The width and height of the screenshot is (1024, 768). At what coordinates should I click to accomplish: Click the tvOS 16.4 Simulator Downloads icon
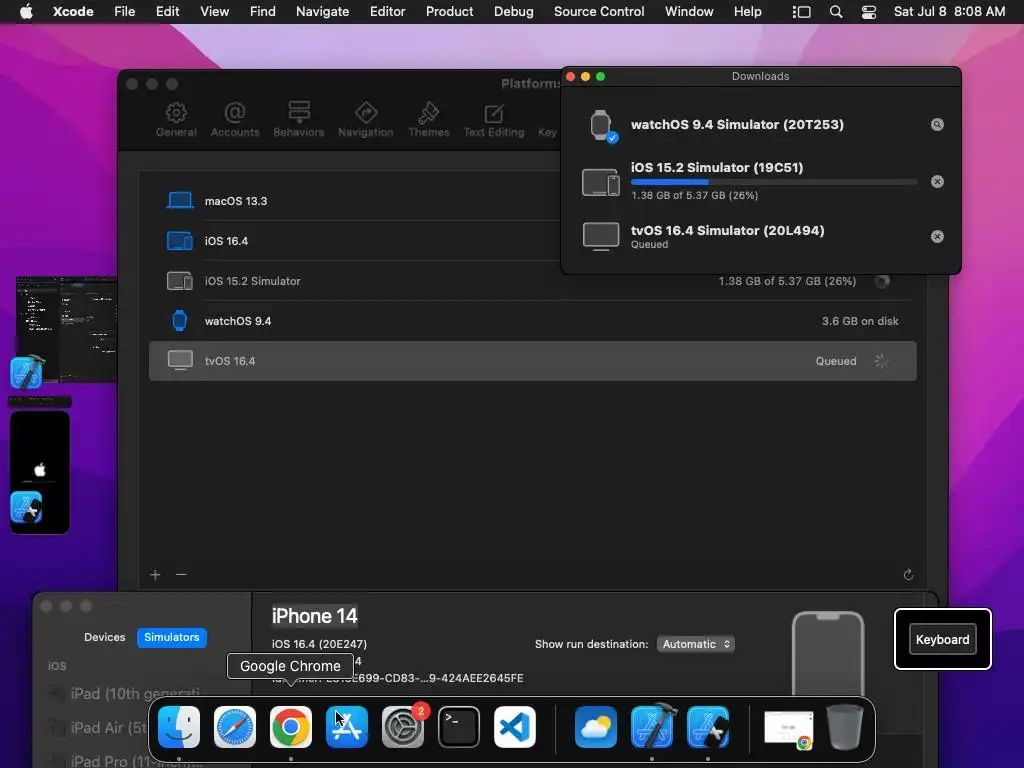601,236
